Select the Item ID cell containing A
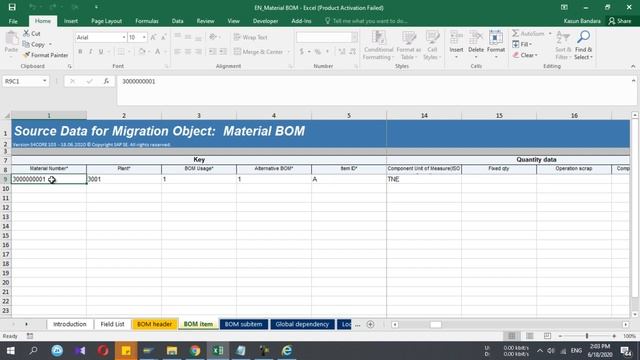The width and height of the screenshot is (640, 360). [349, 179]
